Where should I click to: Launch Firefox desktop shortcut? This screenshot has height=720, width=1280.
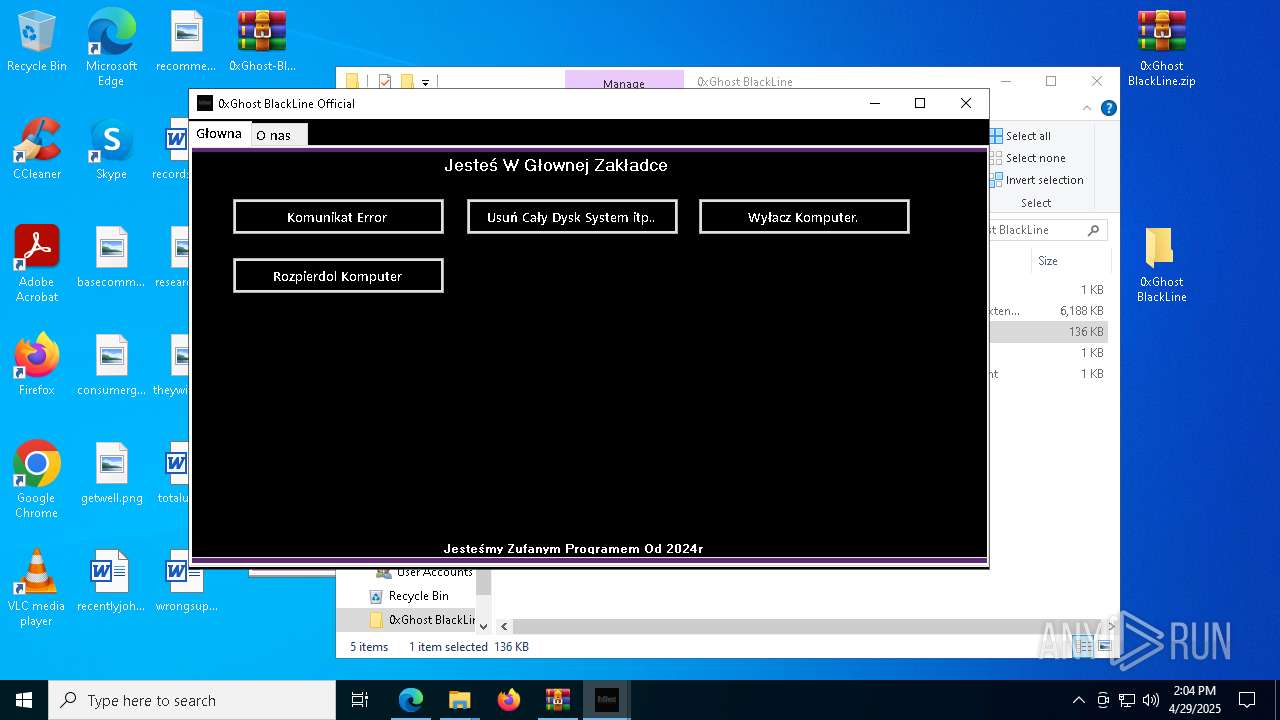coord(36,365)
